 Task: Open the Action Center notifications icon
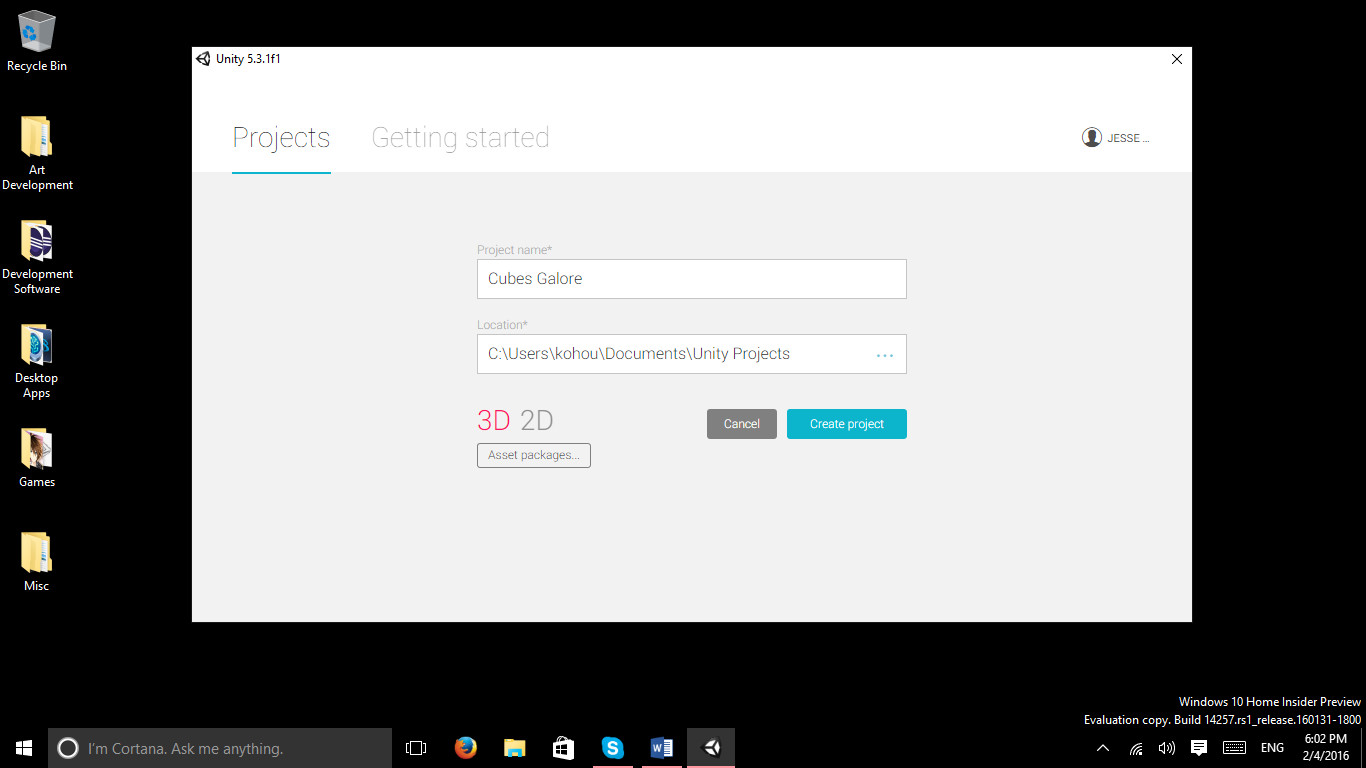(x=1199, y=748)
